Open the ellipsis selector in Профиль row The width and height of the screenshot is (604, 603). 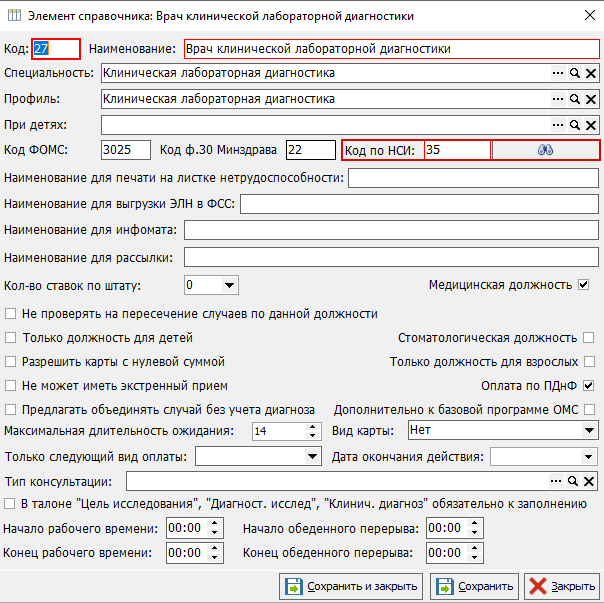pyautogui.click(x=558, y=99)
